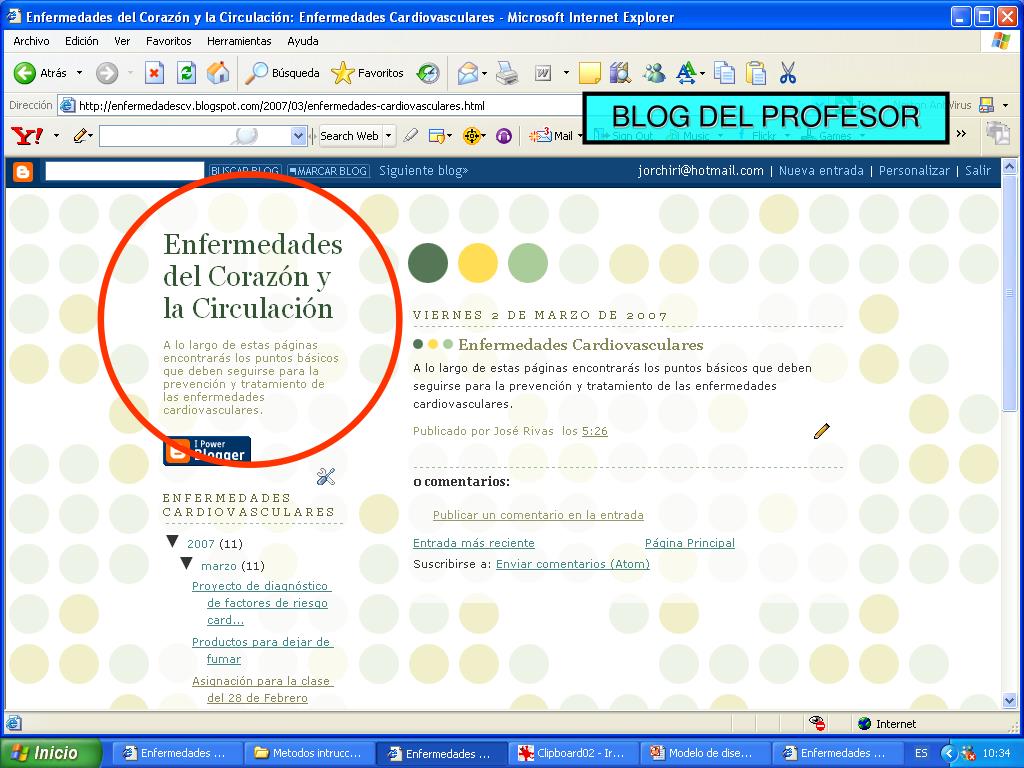Image resolution: width=1024 pixels, height=768 pixels.
Task: Open the text size dropdown arrow
Action: point(702,73)
